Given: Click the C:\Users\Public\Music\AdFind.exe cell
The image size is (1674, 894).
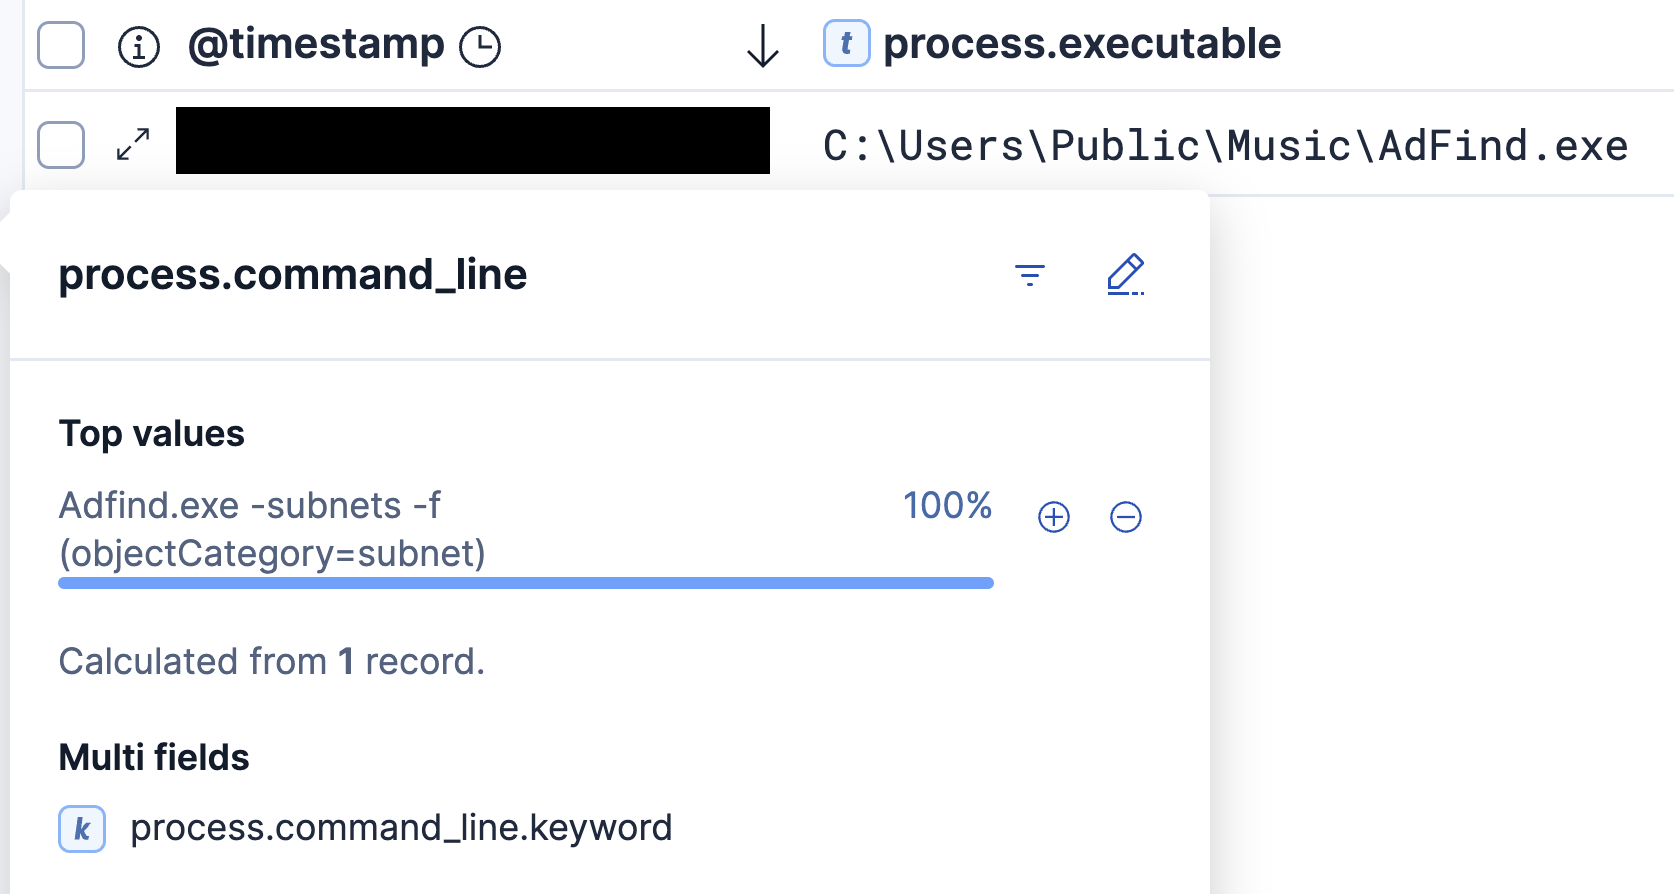Looking at the screenshot, I should [1225, 146].
